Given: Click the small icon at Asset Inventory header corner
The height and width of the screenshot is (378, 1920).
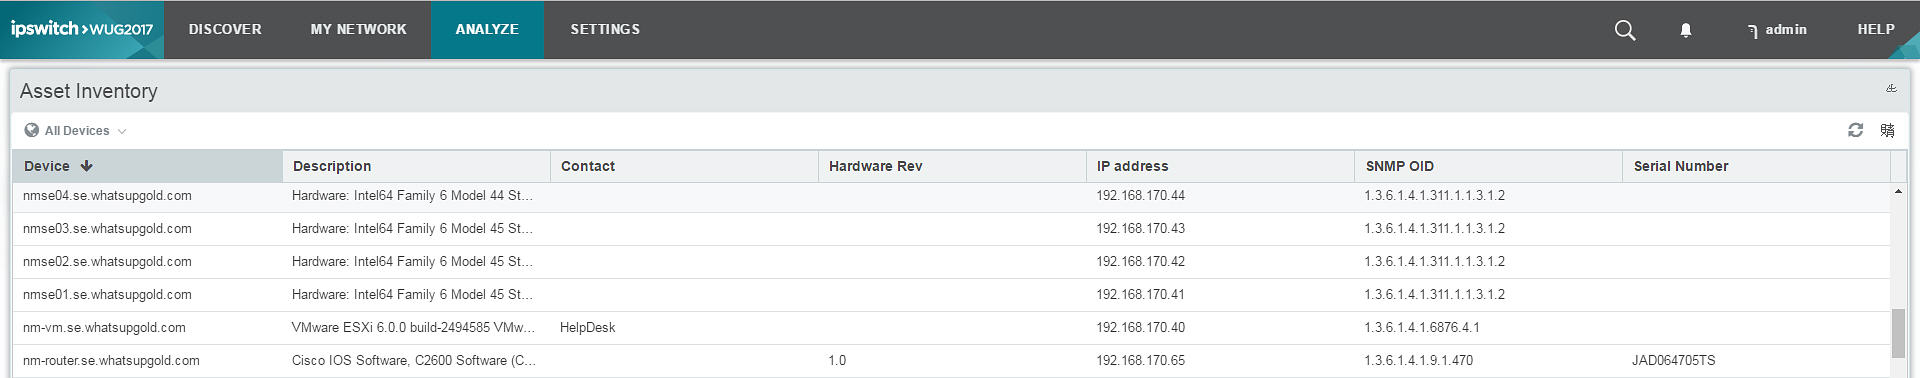Looking at the screenshot, I should click(1891, 88).
